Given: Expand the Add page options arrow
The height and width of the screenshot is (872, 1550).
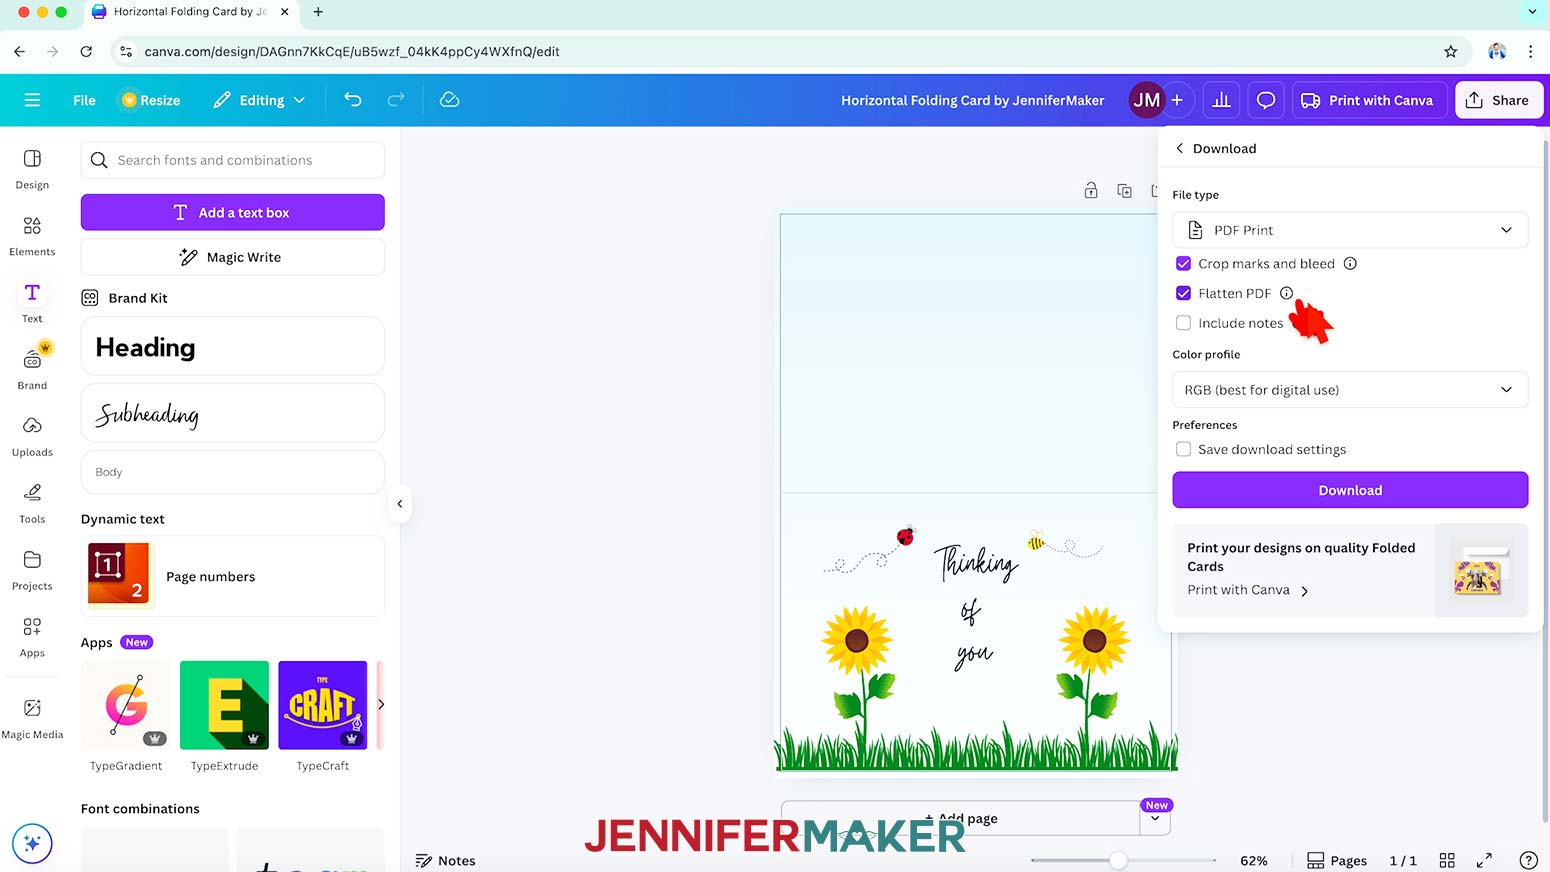Looking at the screenshot, I should tap(1155, 818).
